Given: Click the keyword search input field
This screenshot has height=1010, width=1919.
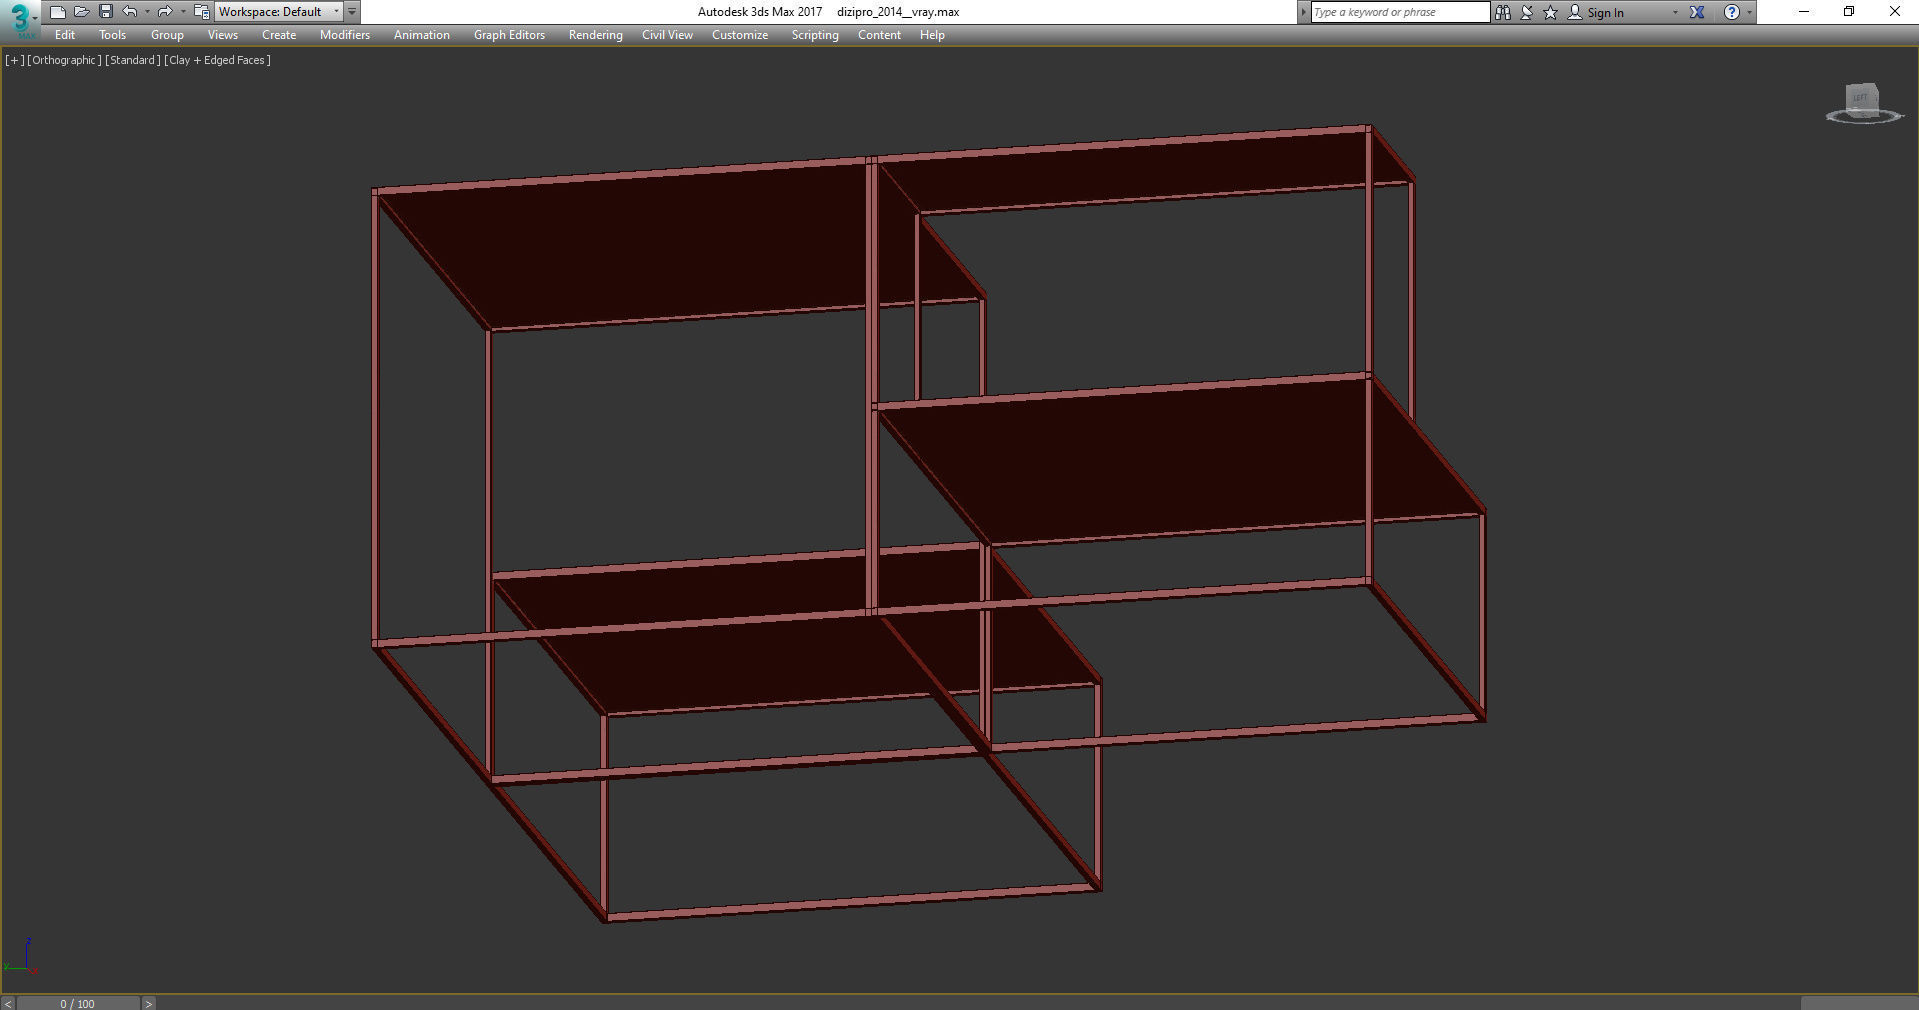Looking at the screenshot, I should (x=1400, y=12).
